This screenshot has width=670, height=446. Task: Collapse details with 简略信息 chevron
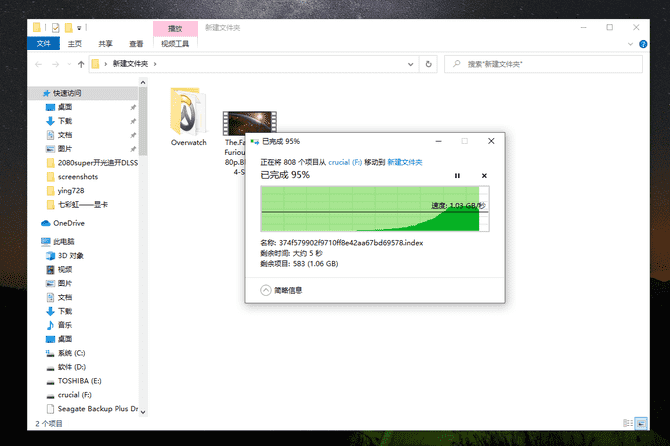pos(266,290)
